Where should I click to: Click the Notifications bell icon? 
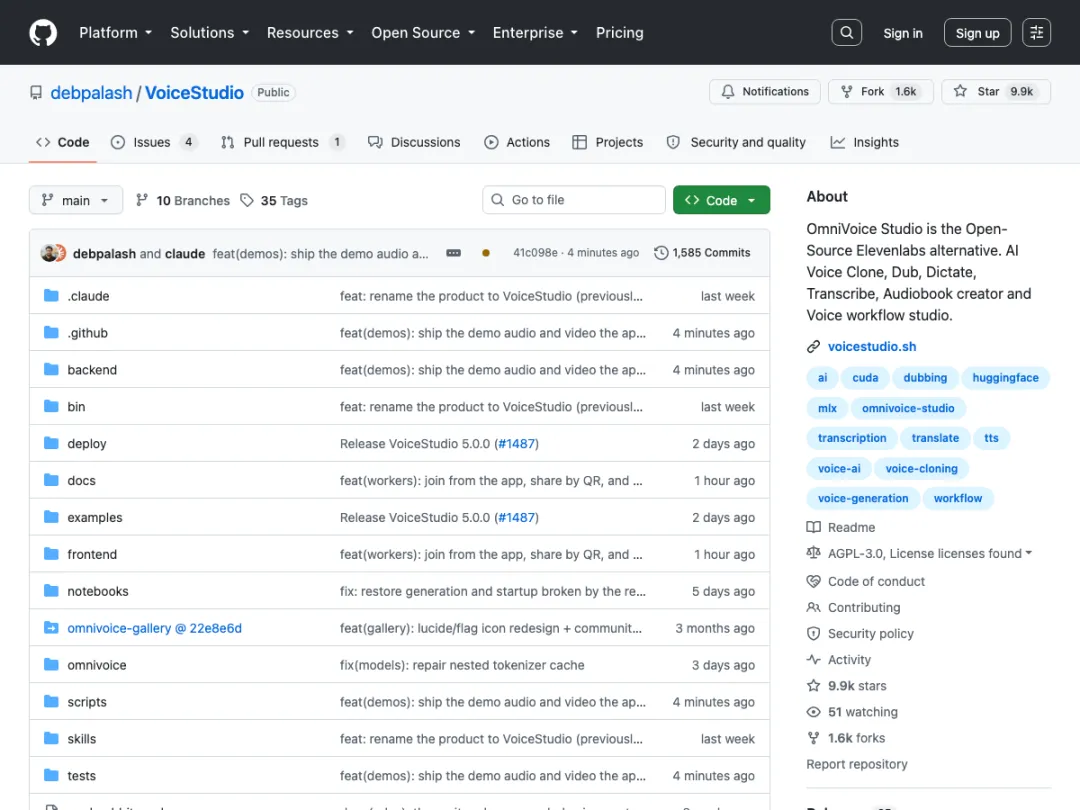pyautogui.click(x=728, y=92)
